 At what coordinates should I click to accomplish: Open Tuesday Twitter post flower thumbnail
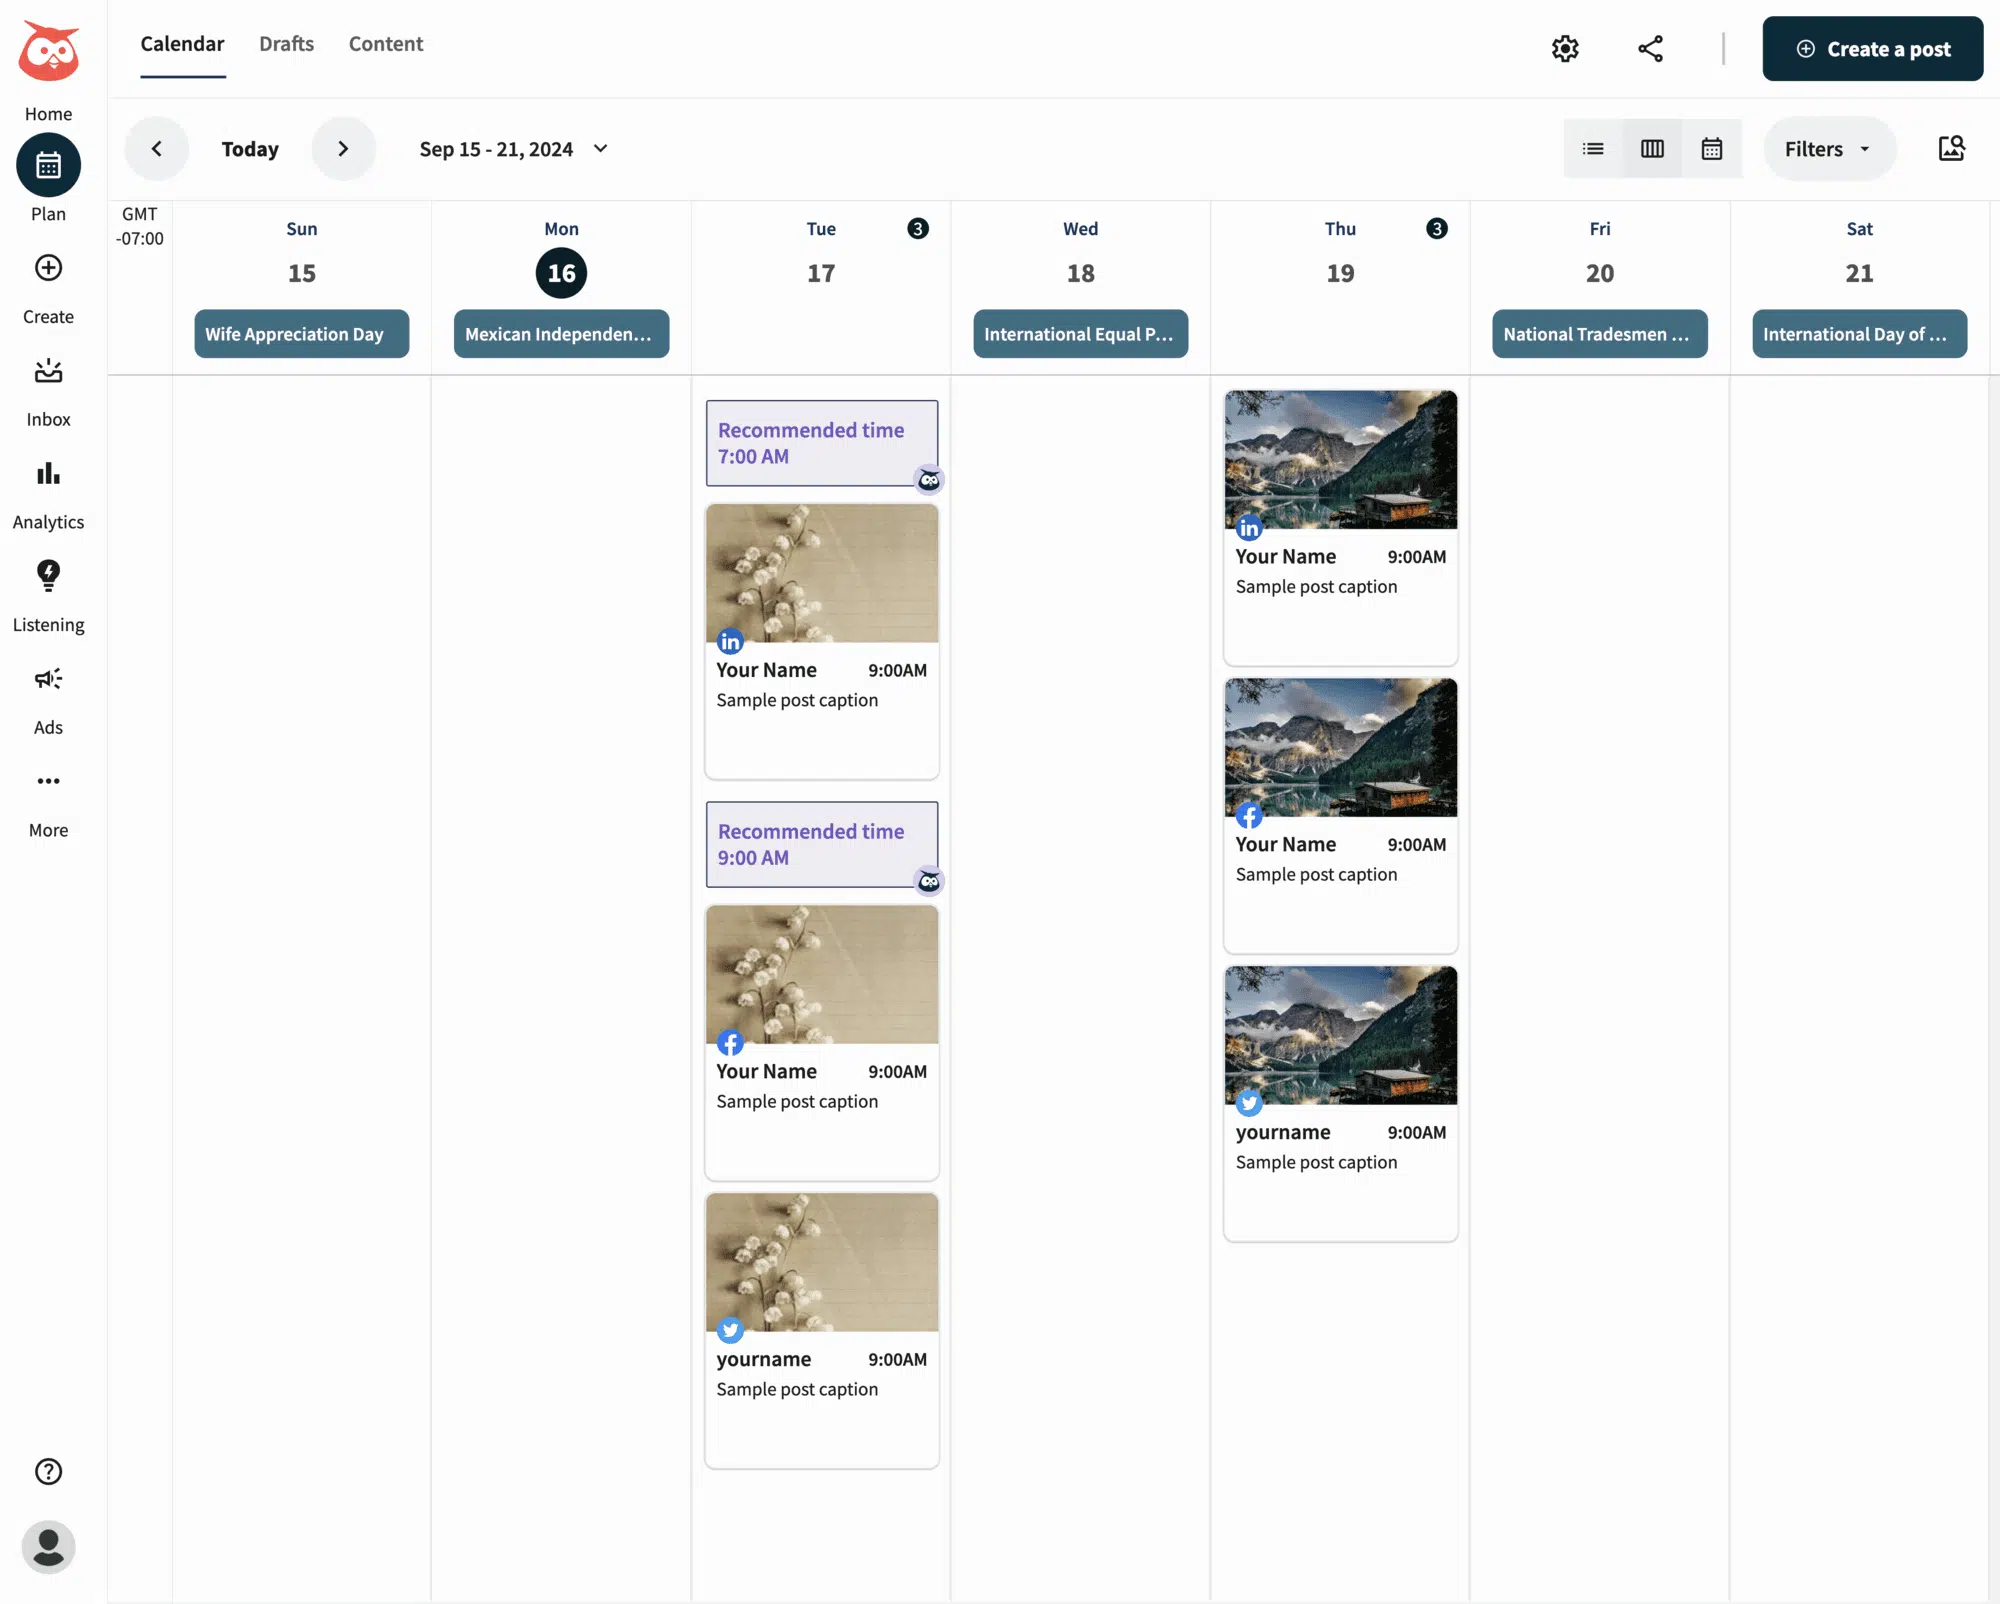point(822,1263)
